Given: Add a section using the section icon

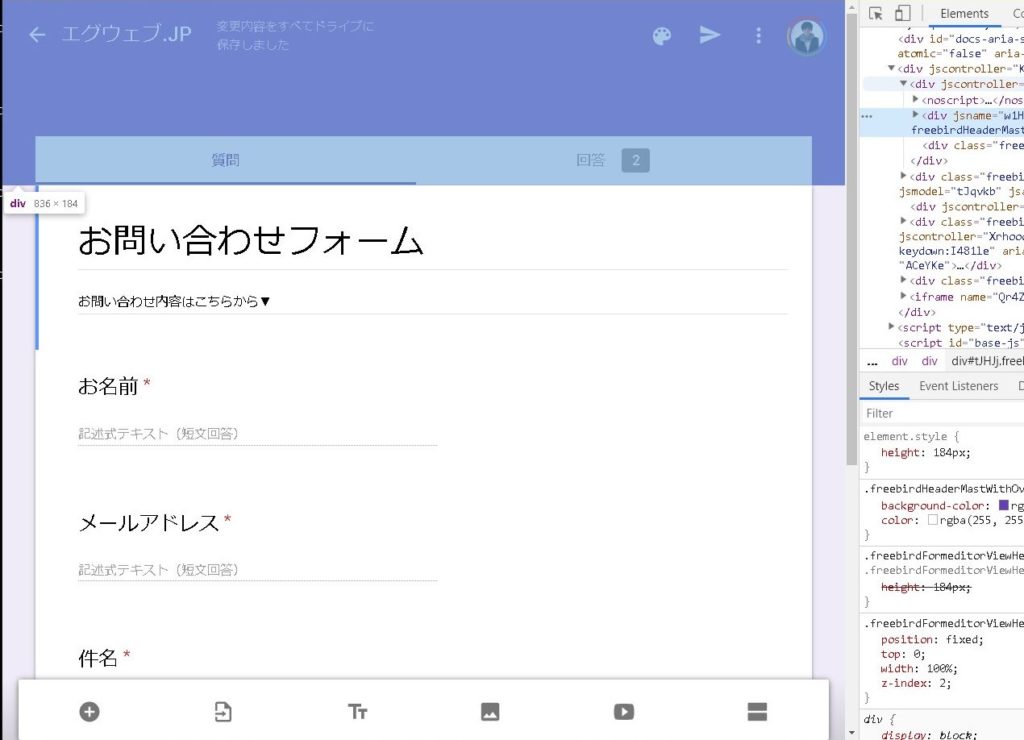Looking at the screenshot, I should coord(757,712).
